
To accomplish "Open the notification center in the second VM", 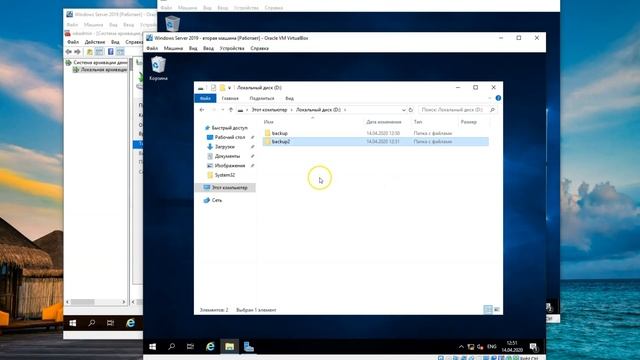I will click(533, 347).
